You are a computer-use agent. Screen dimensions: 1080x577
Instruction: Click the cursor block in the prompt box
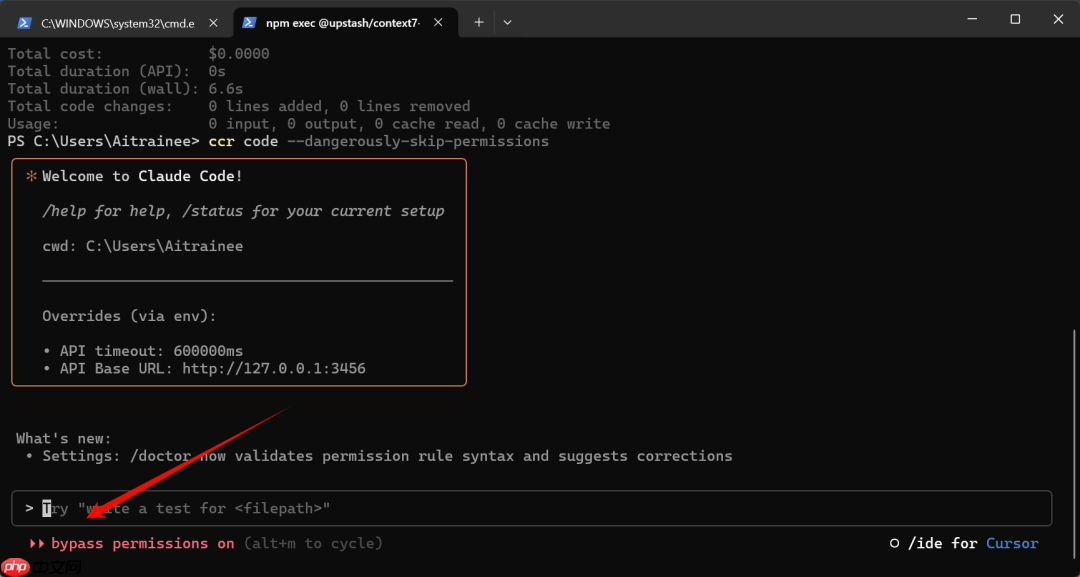47,508
